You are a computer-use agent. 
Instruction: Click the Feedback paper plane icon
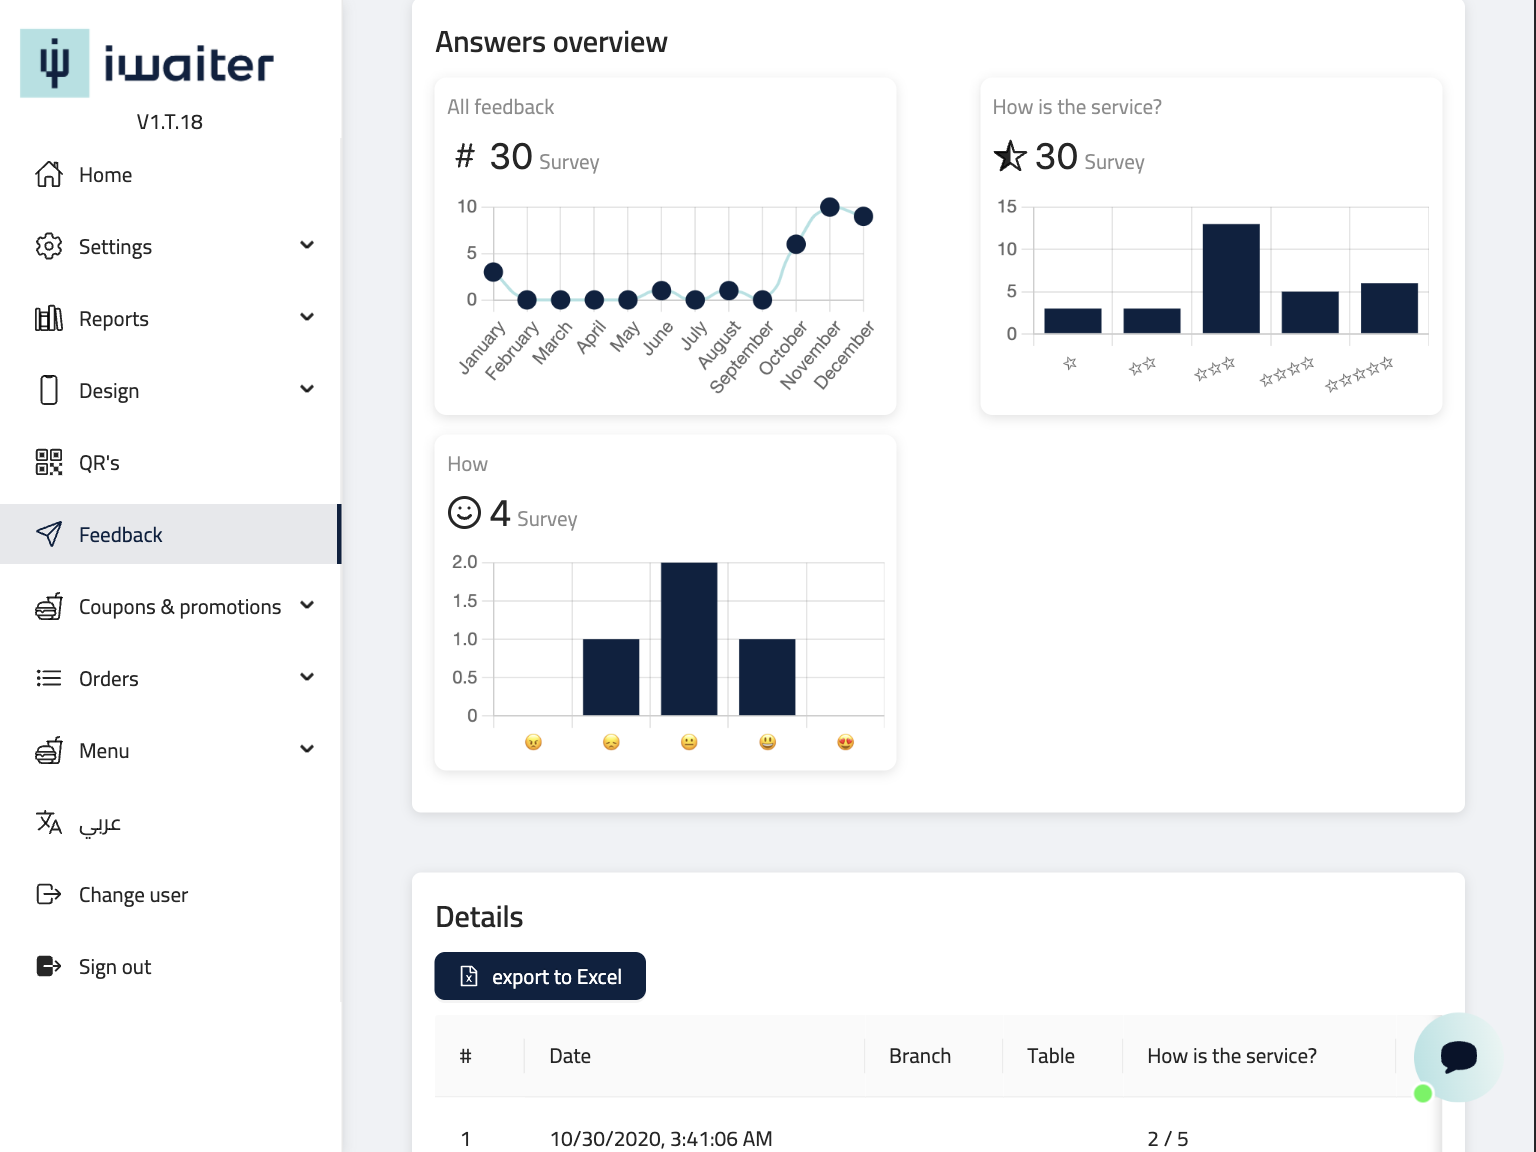pyautogui.click(x=49, y=534)
